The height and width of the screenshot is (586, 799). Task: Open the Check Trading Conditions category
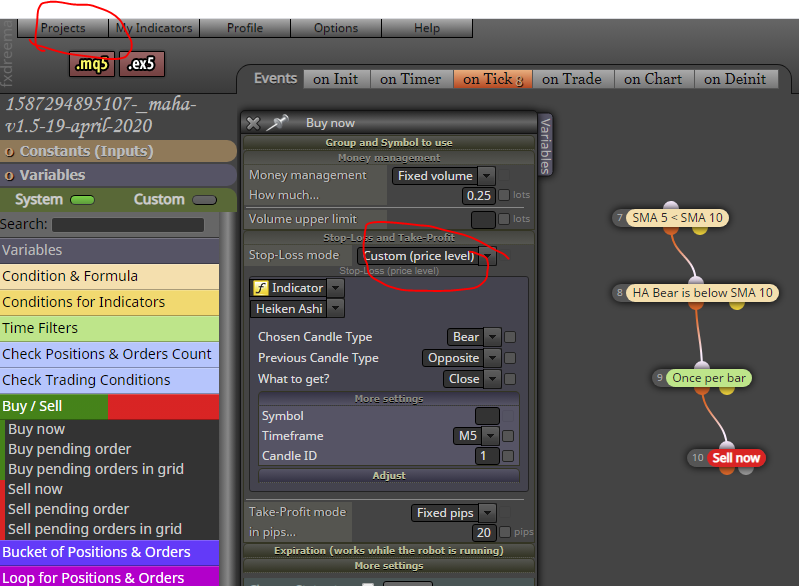click(x=110, y=380)
